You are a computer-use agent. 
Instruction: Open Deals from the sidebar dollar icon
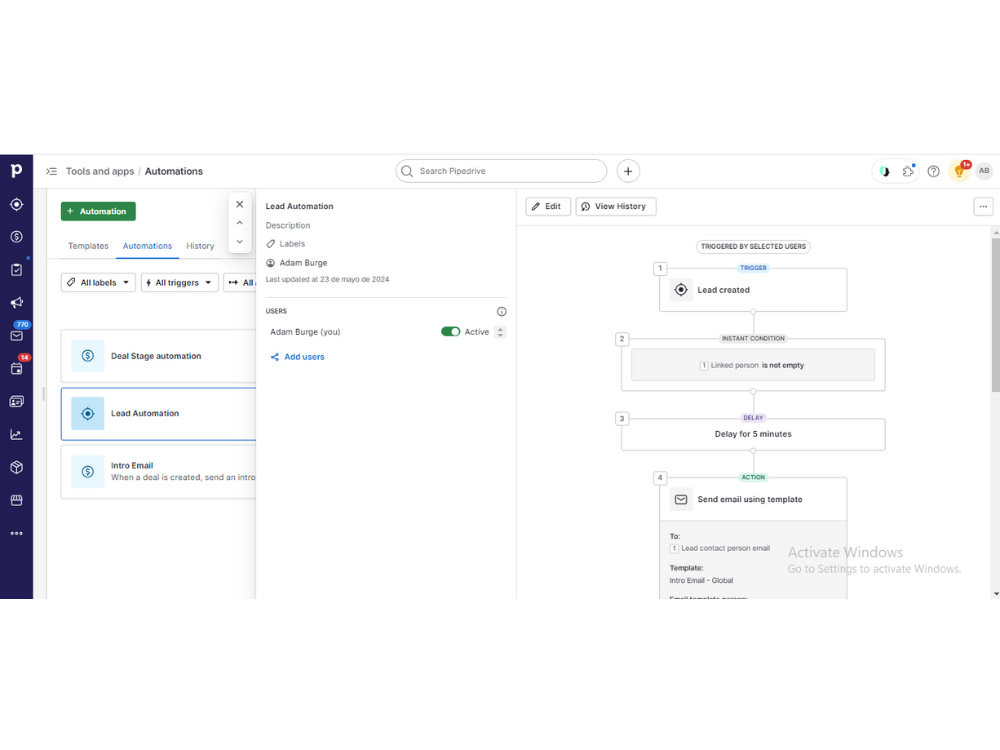coord(17,237)
